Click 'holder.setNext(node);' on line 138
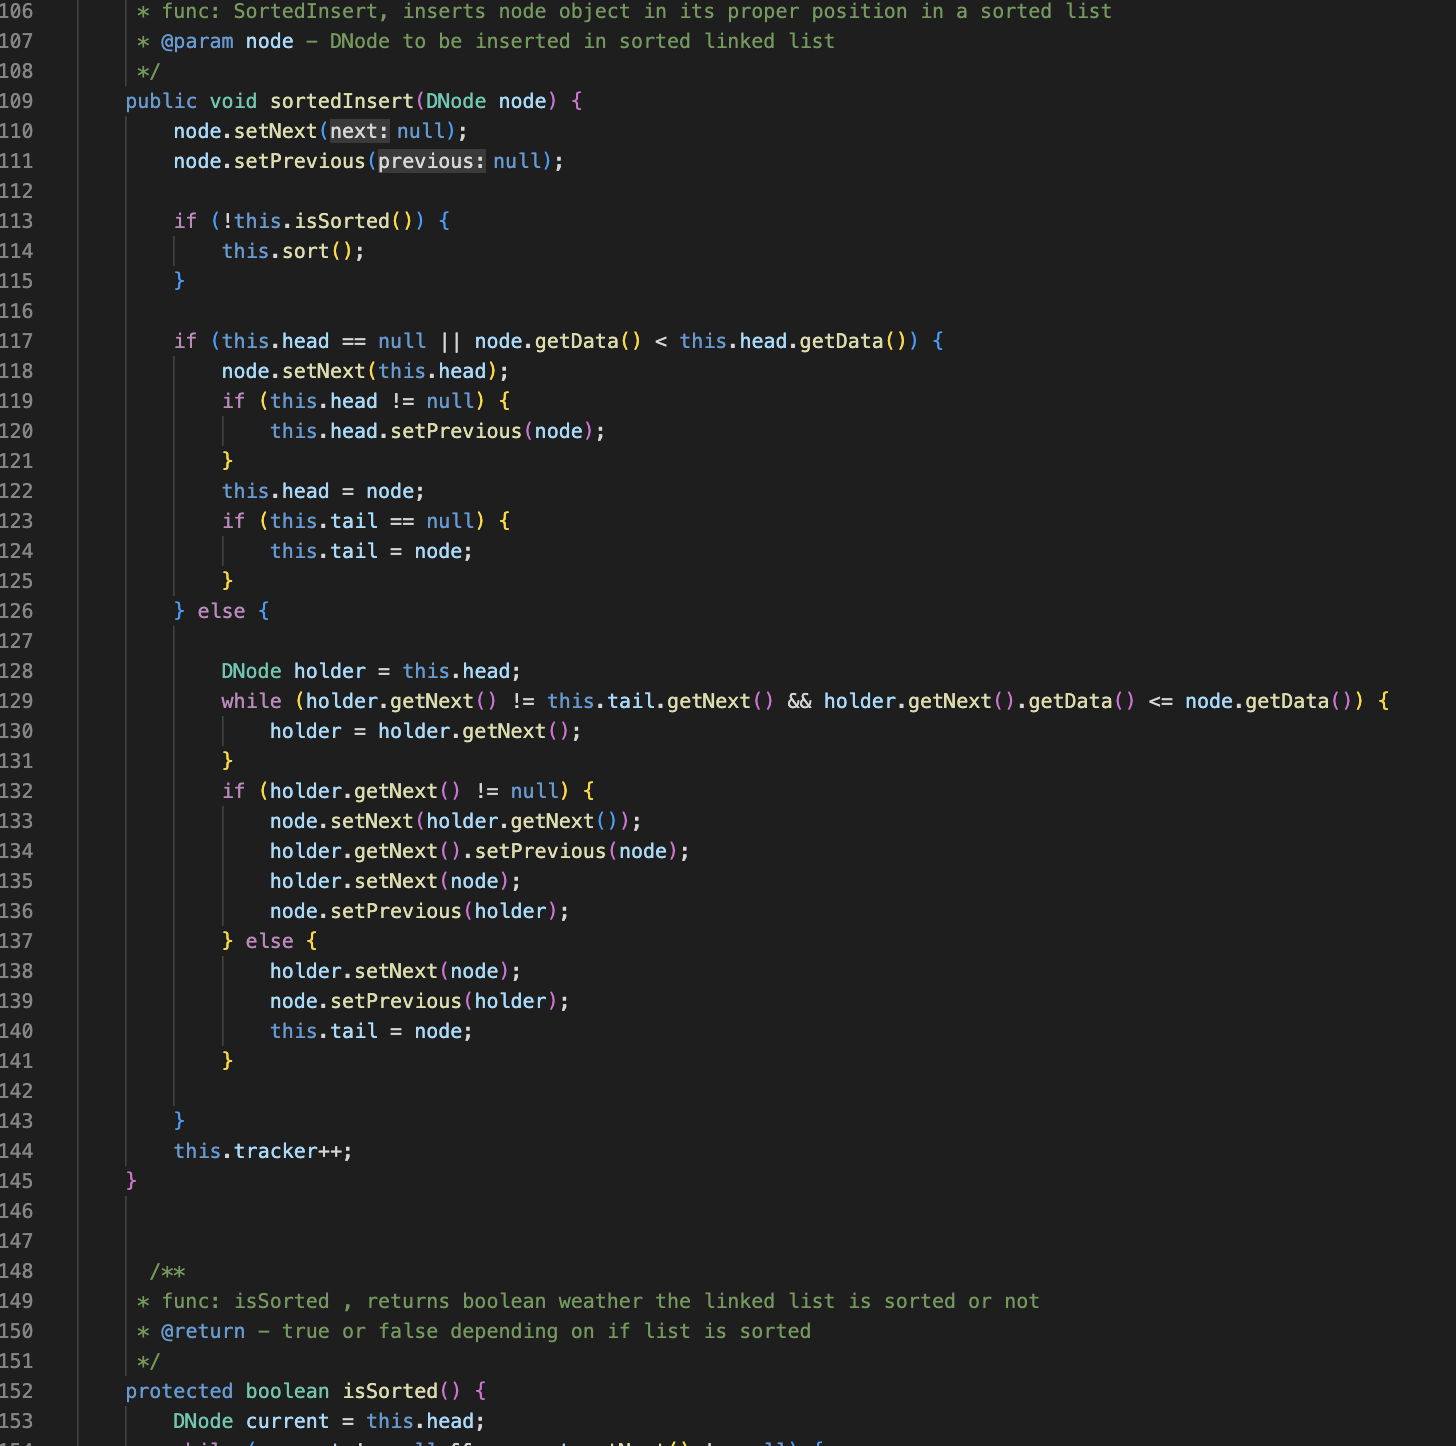The image size is (1456, 1446). (x=396, y=971)
